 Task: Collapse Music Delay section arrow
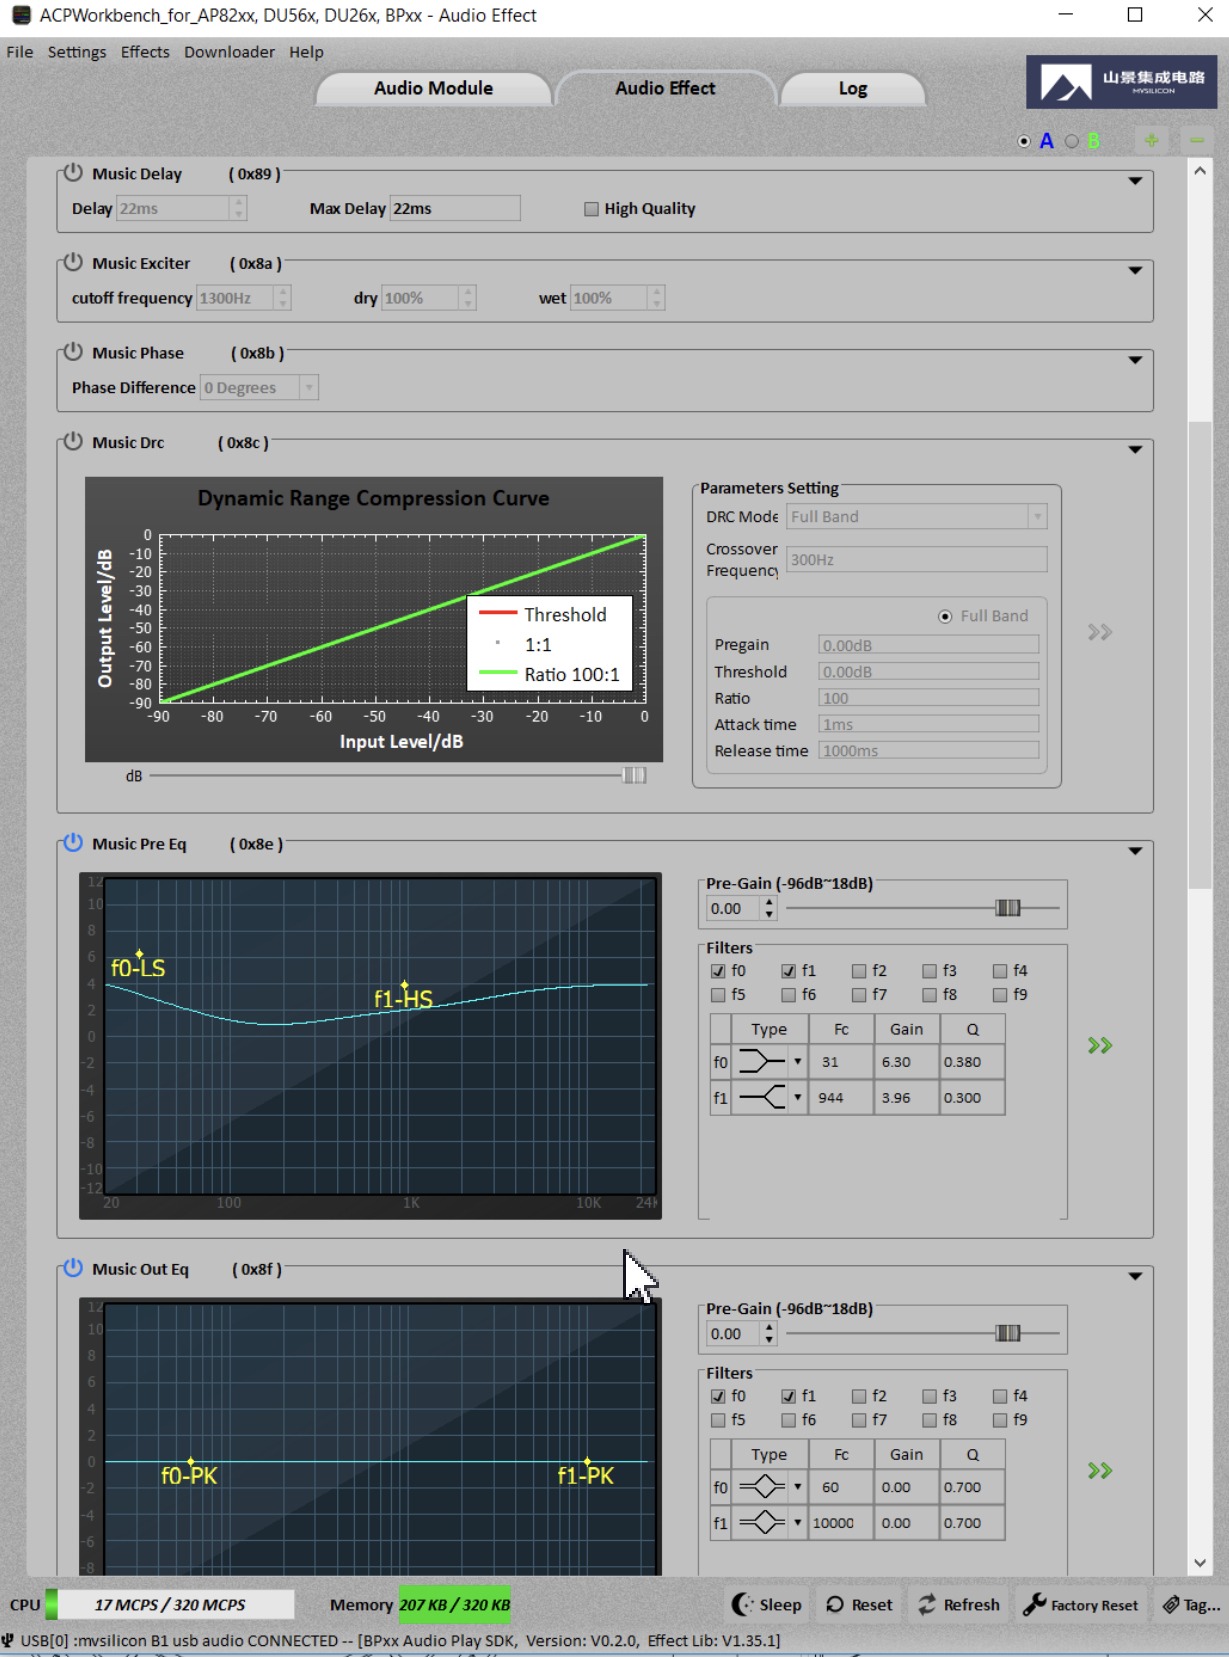click(1135, 181)
